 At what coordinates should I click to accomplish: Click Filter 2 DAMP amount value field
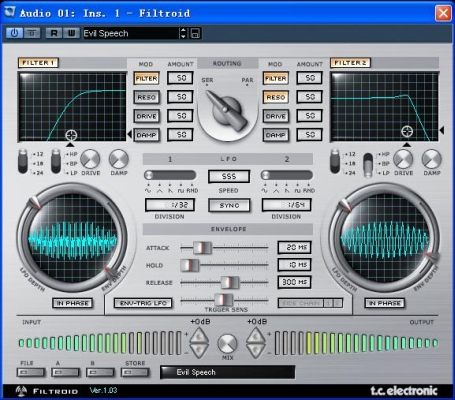pos(310,135)
